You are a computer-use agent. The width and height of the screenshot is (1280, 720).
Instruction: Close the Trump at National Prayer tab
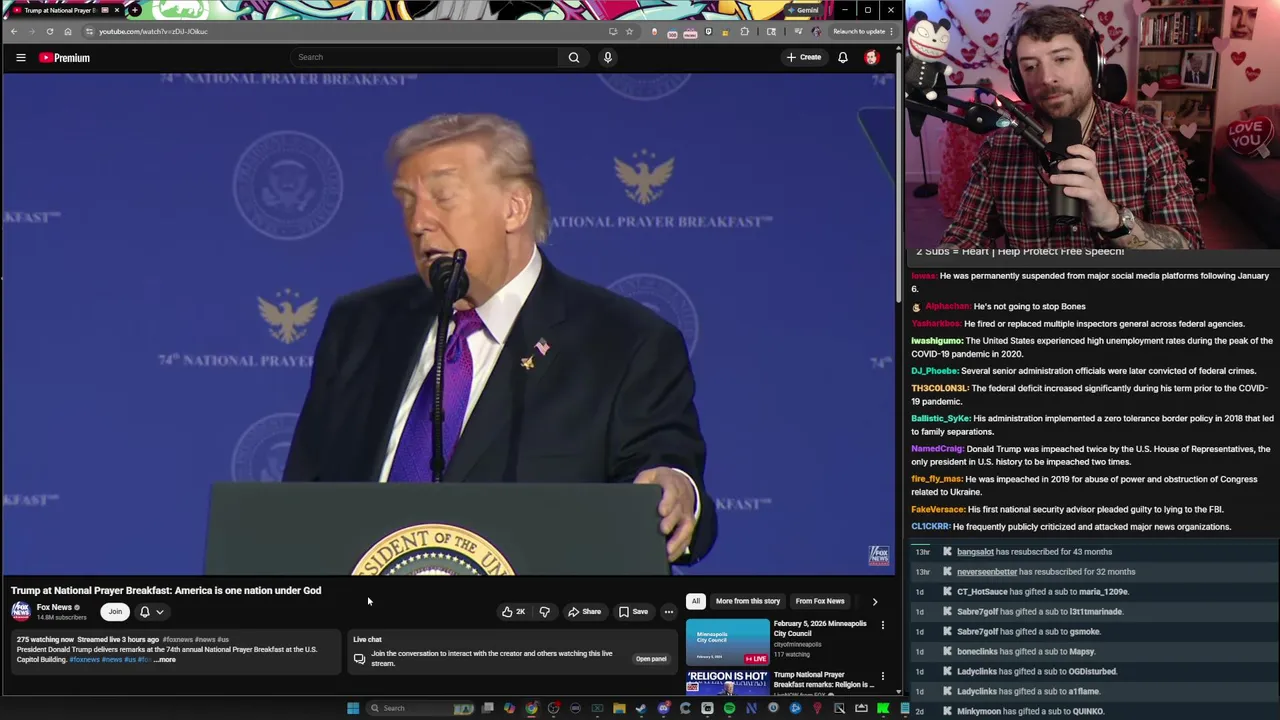click(x=116, y=10)
